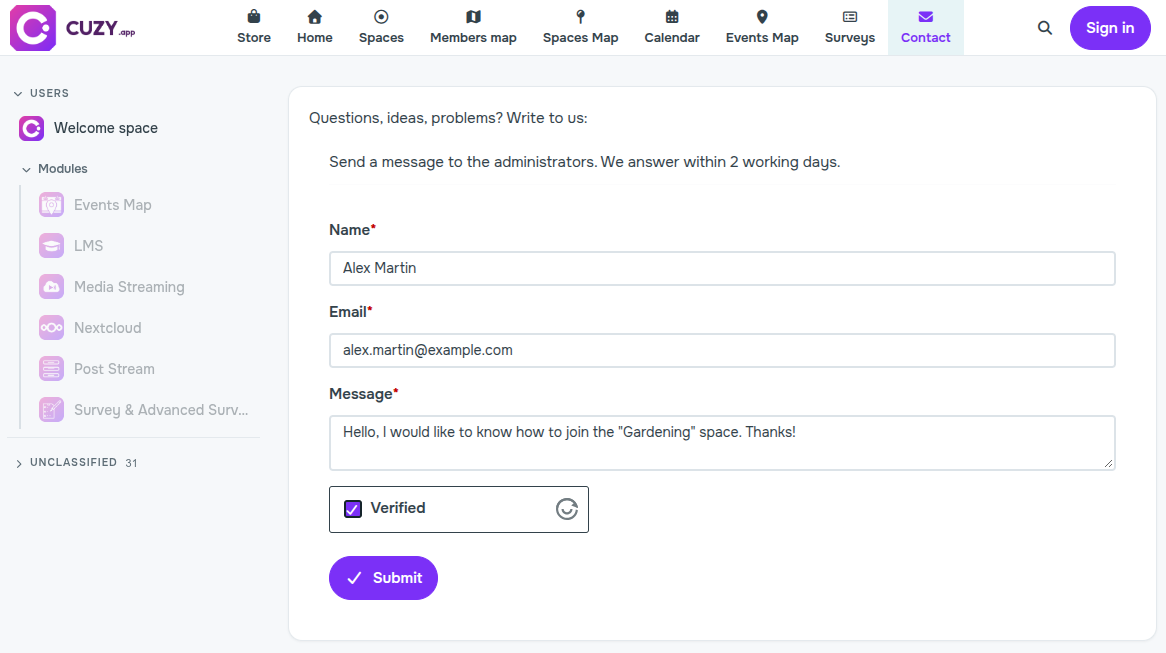
Task: Refresh the captcha verification icon
Action: coord(567,509)
